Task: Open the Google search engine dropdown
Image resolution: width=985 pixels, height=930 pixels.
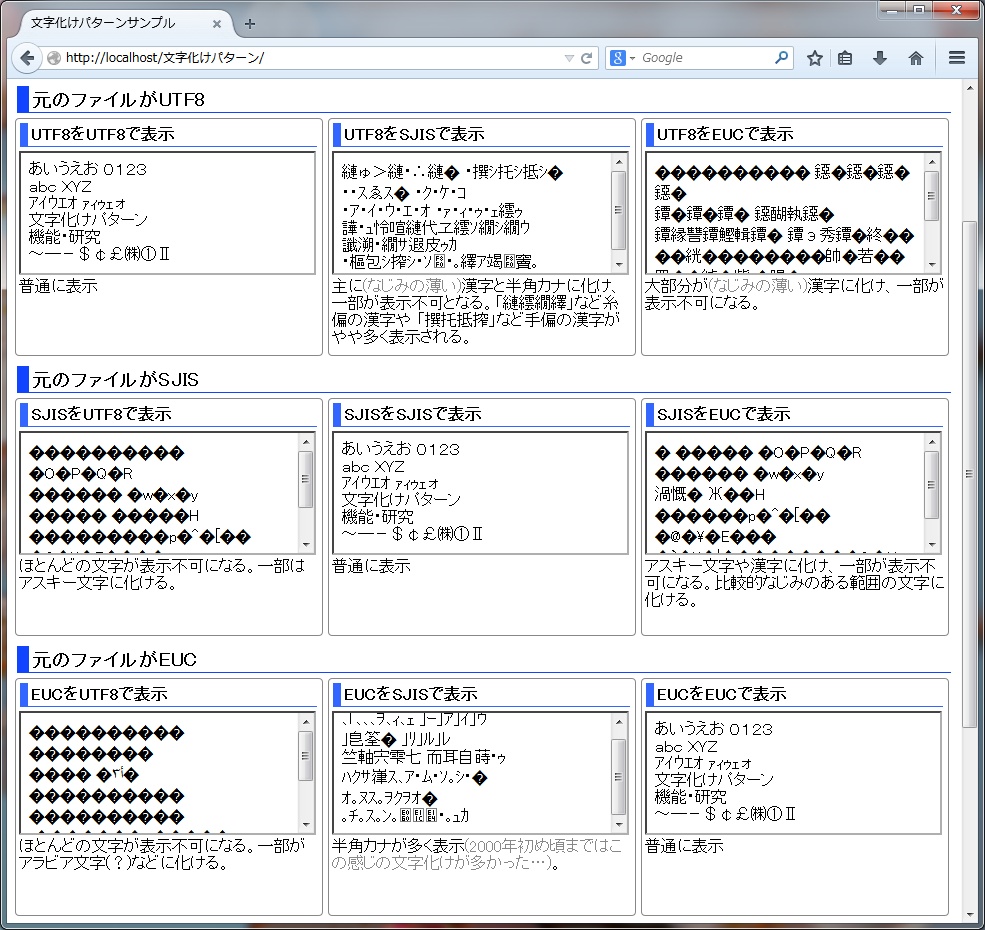Action: [x=624, y=58]
